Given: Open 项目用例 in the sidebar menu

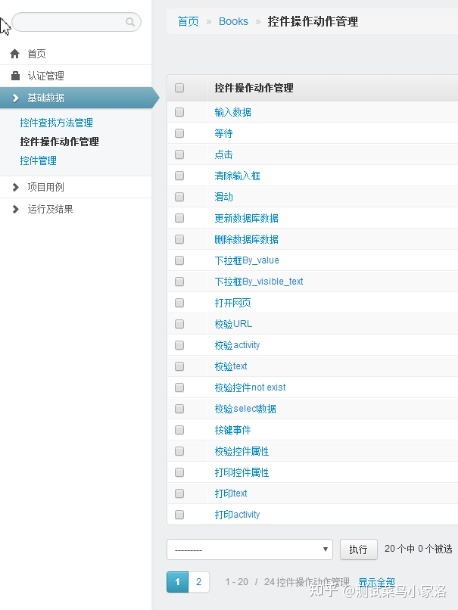Looking at the screenshot, I should (x=46, y=187).
